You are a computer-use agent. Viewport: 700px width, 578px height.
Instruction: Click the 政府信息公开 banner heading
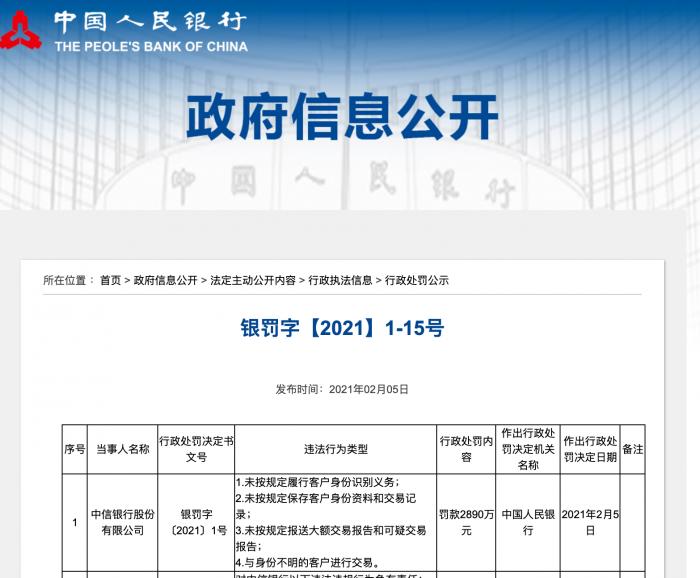point(342,116)
